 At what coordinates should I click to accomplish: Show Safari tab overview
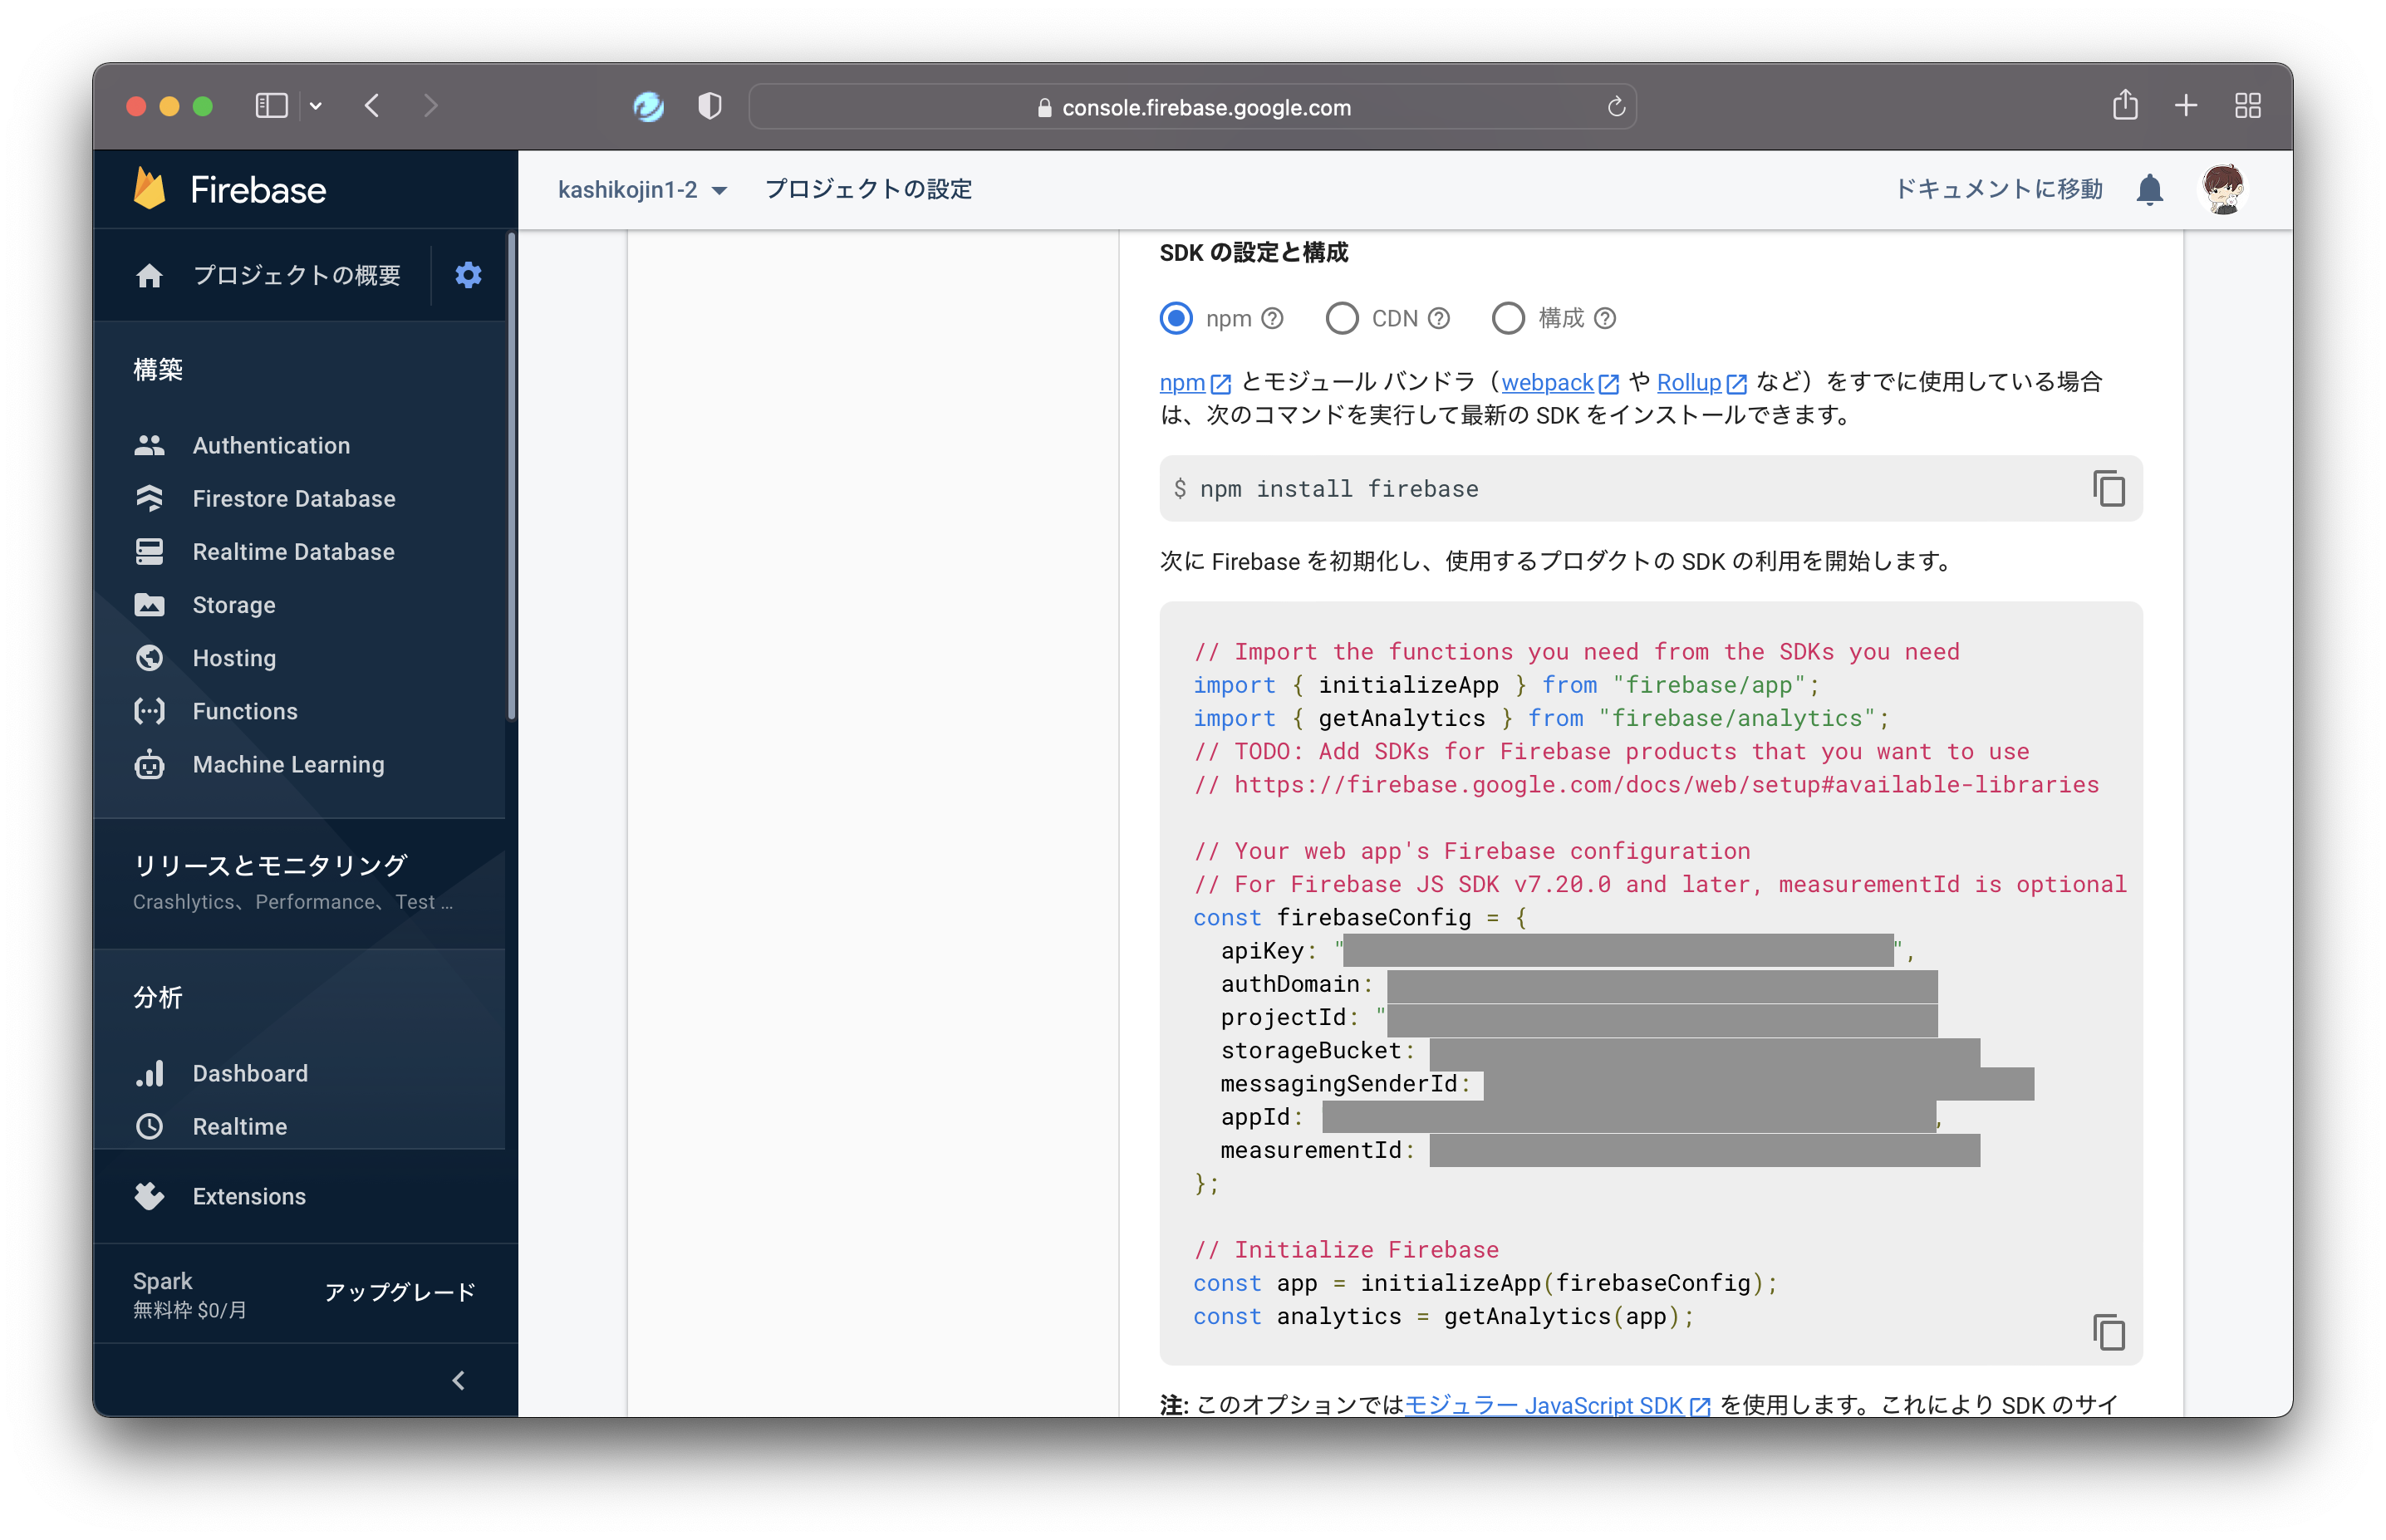click(x=2248, y=106)
